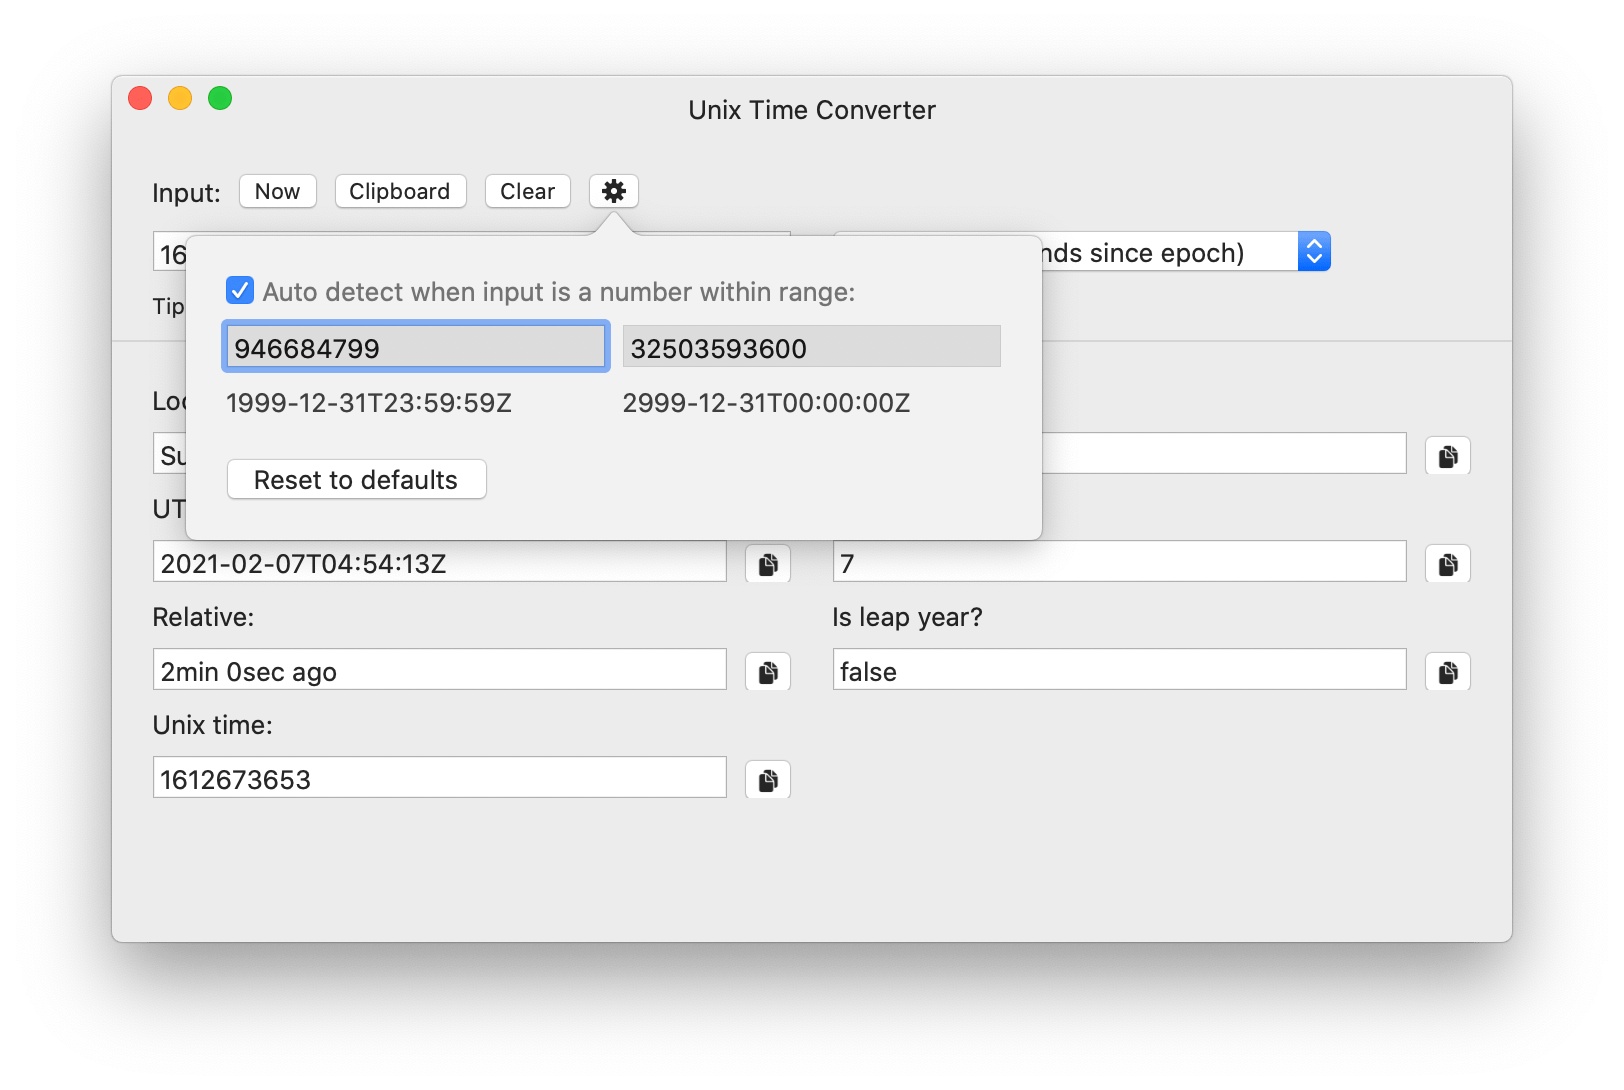
Task: Open the input settings gear menu
Action: tap(613, 191)
